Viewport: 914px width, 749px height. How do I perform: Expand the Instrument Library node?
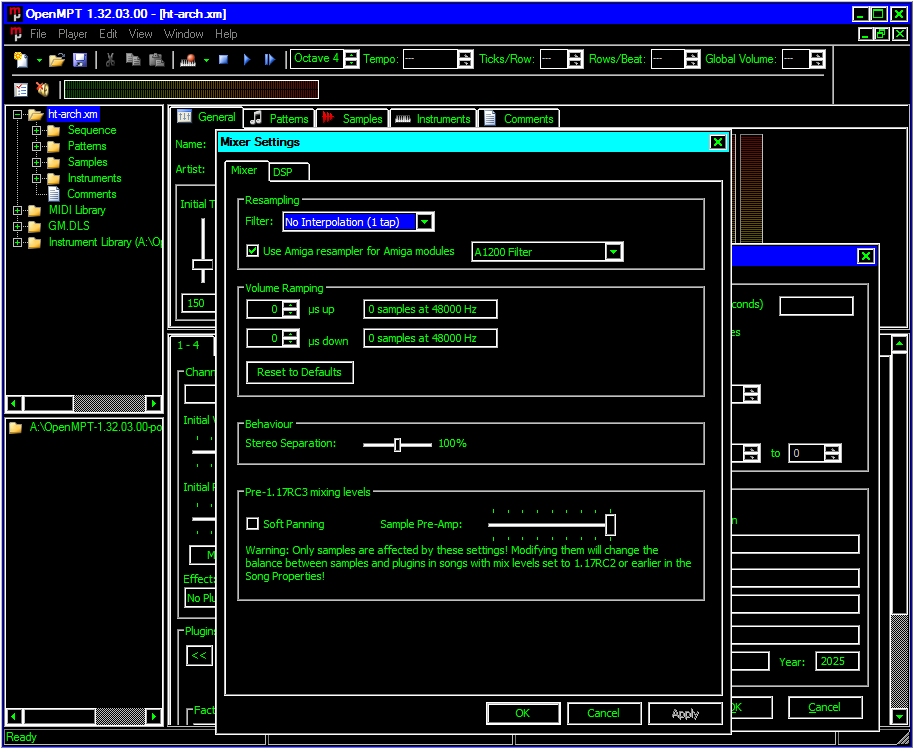(x=17, y=242)
